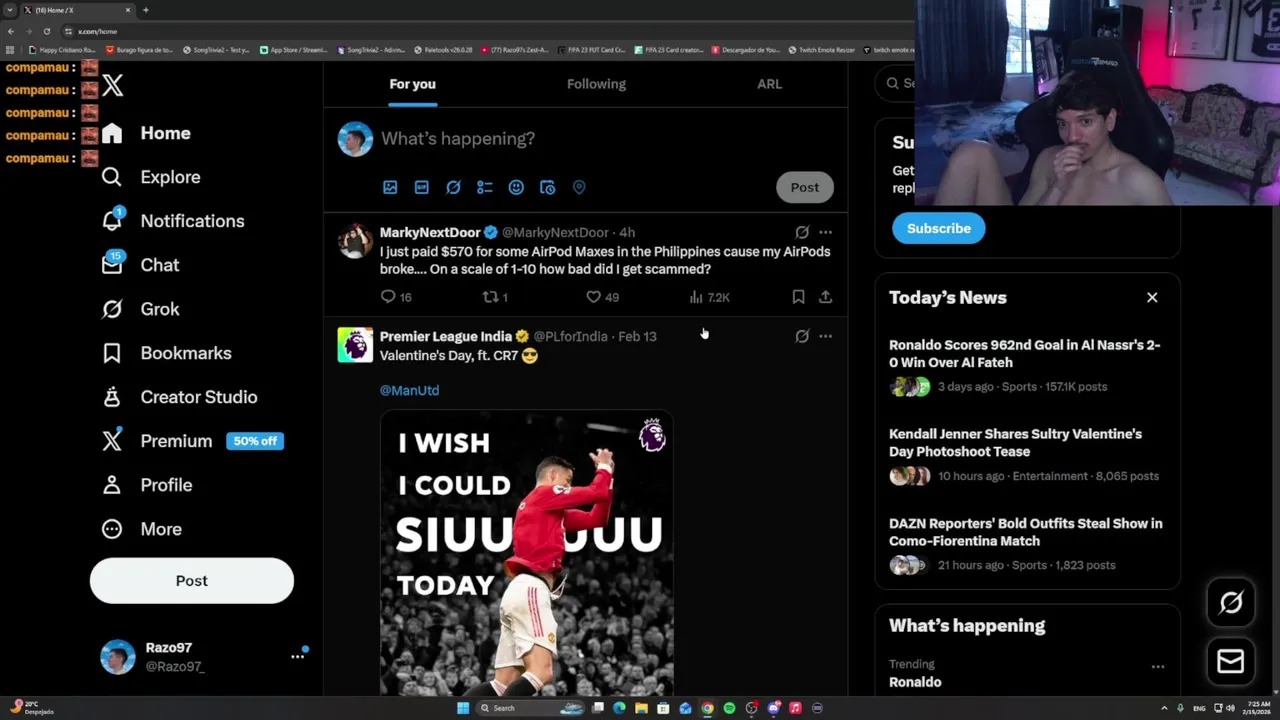Open the SIUUUUUU Ronaldo image

(527, 553)
